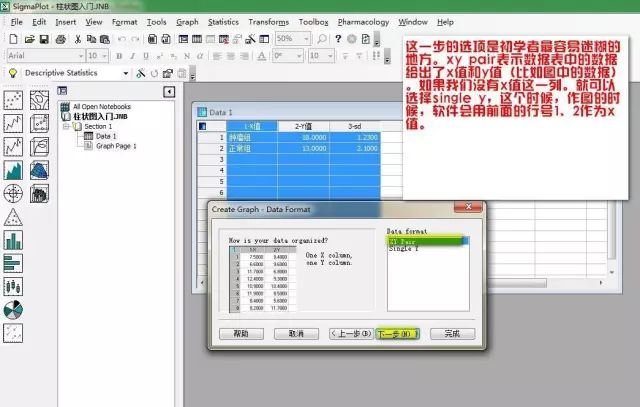
Task: Open the rotation angle 0° dropdown
Action: pos(299,56)
